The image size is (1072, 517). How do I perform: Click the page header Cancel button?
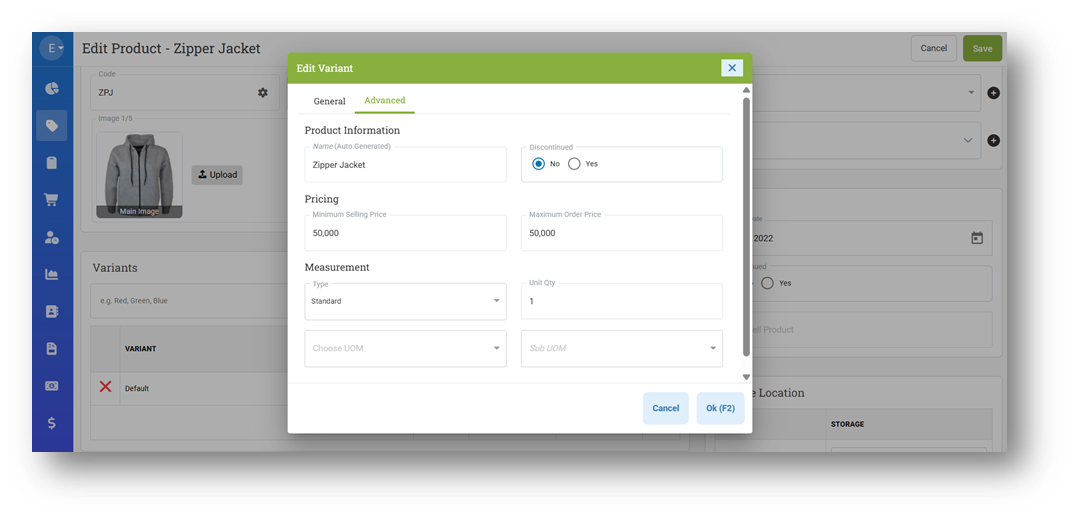point(933,49)
